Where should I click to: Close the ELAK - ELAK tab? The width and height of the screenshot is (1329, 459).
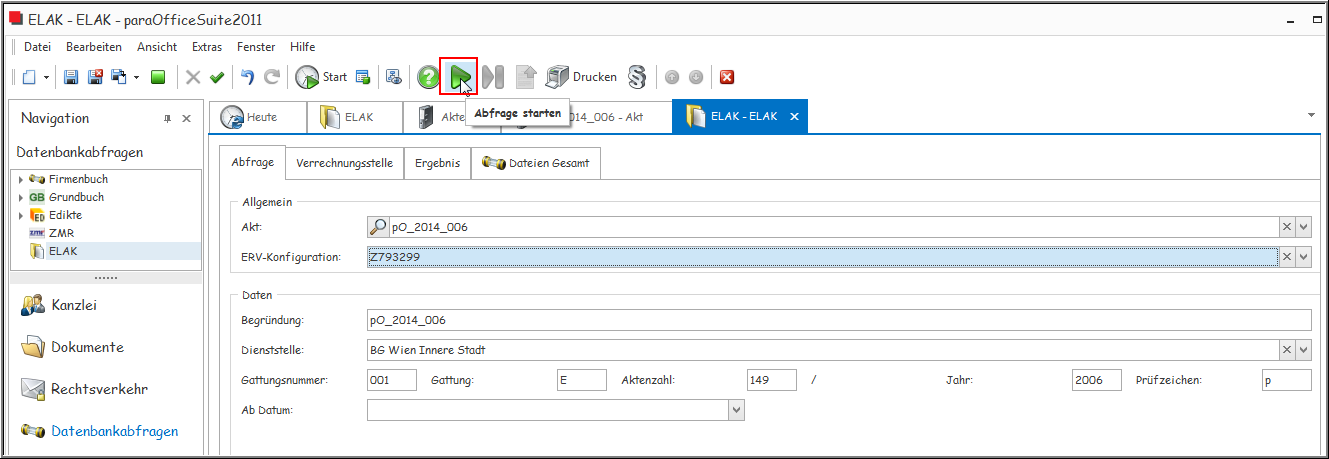tap(794, 117)
